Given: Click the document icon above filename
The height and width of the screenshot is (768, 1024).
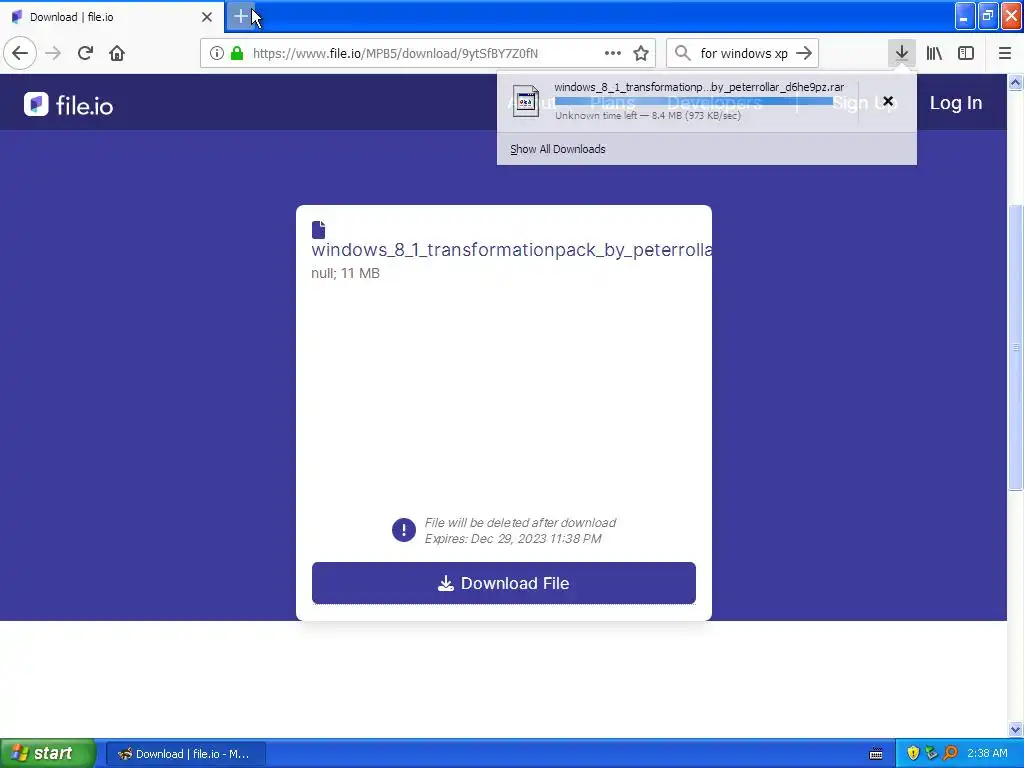Looking at the screenshot, I should tap(319, 229).
